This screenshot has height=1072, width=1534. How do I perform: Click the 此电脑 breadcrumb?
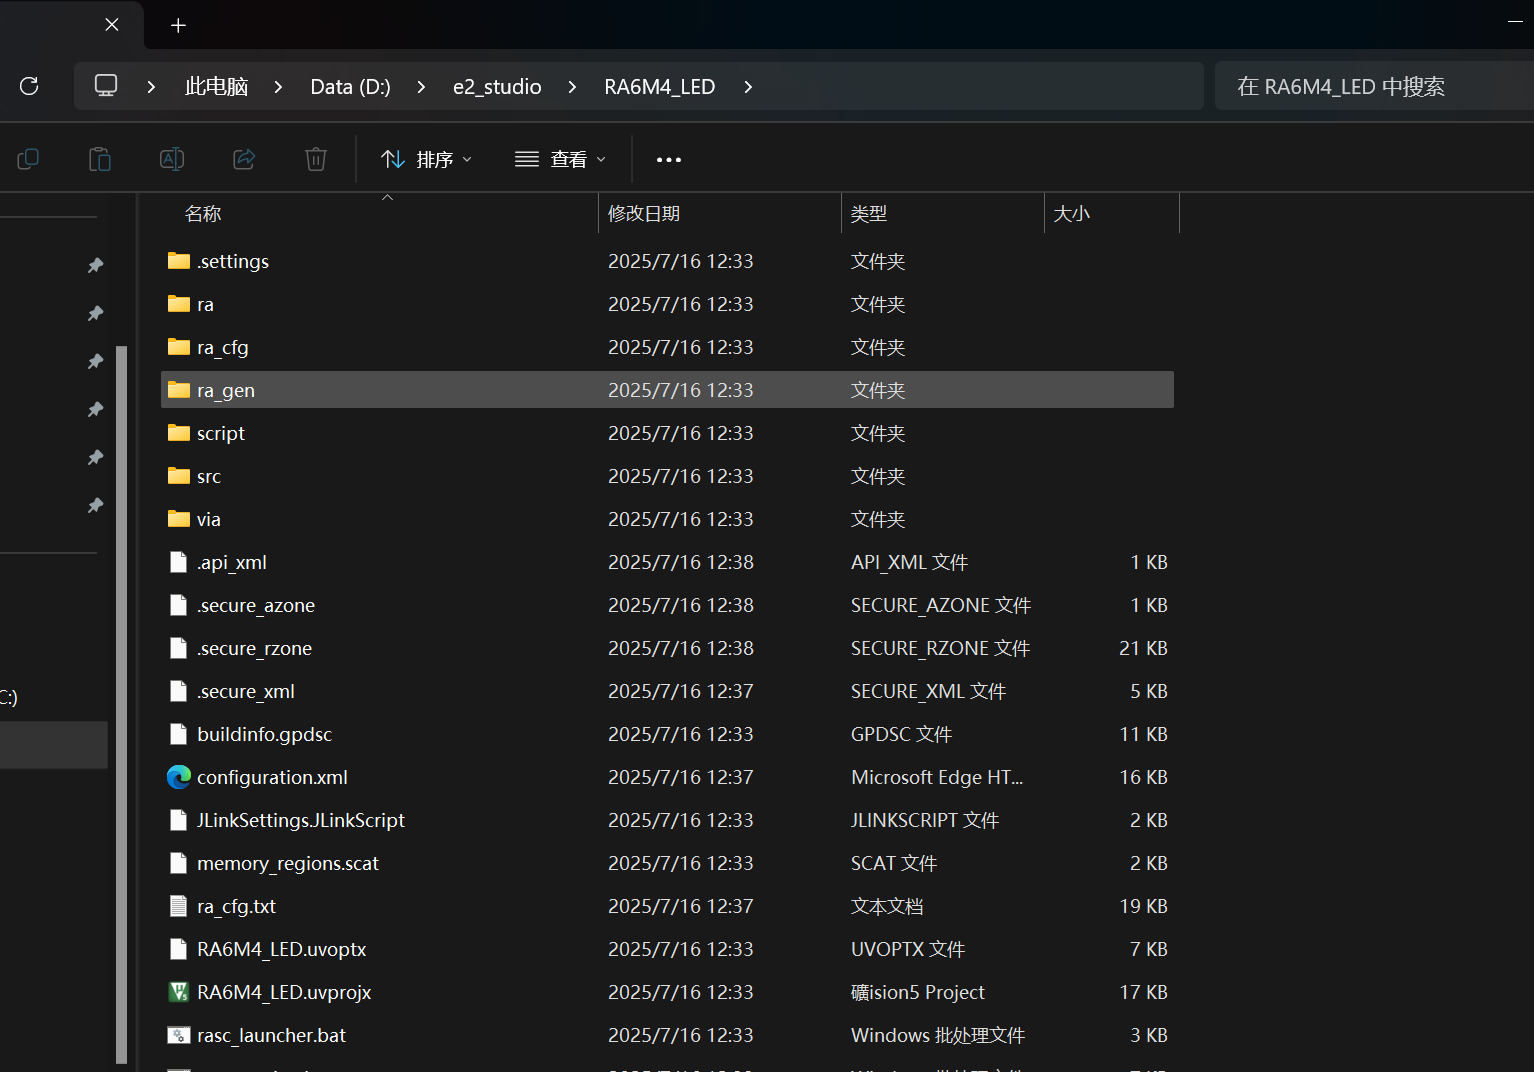point(216,87)
